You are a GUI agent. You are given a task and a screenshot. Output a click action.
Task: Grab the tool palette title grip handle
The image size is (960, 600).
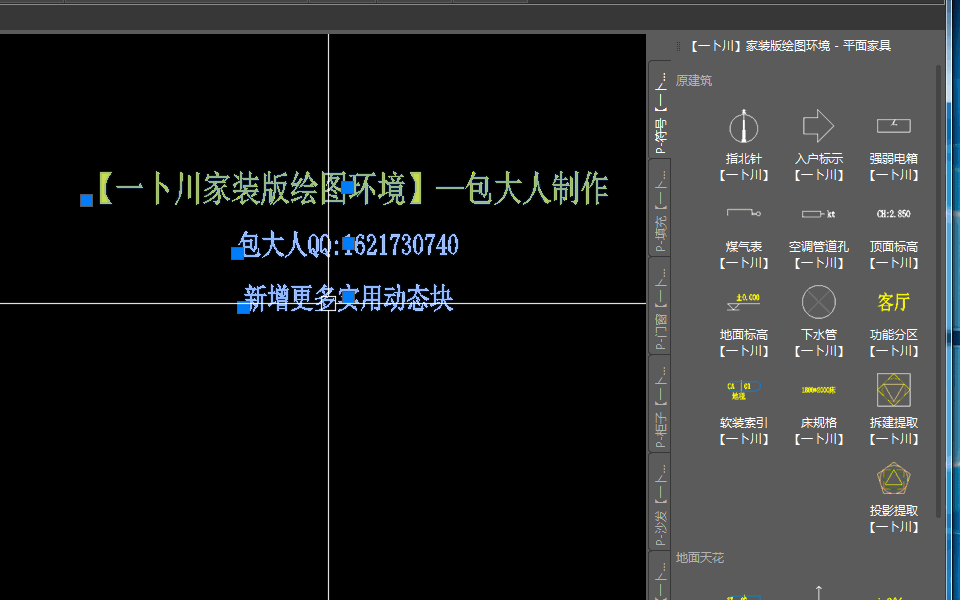[678, 46]
